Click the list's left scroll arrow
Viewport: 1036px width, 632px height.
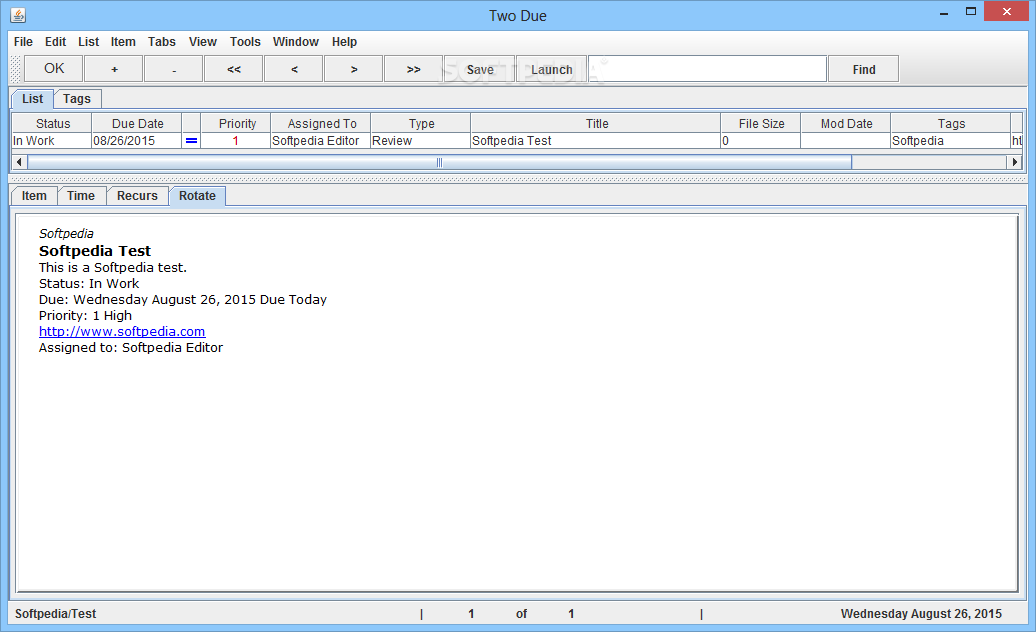pos(19,162)
